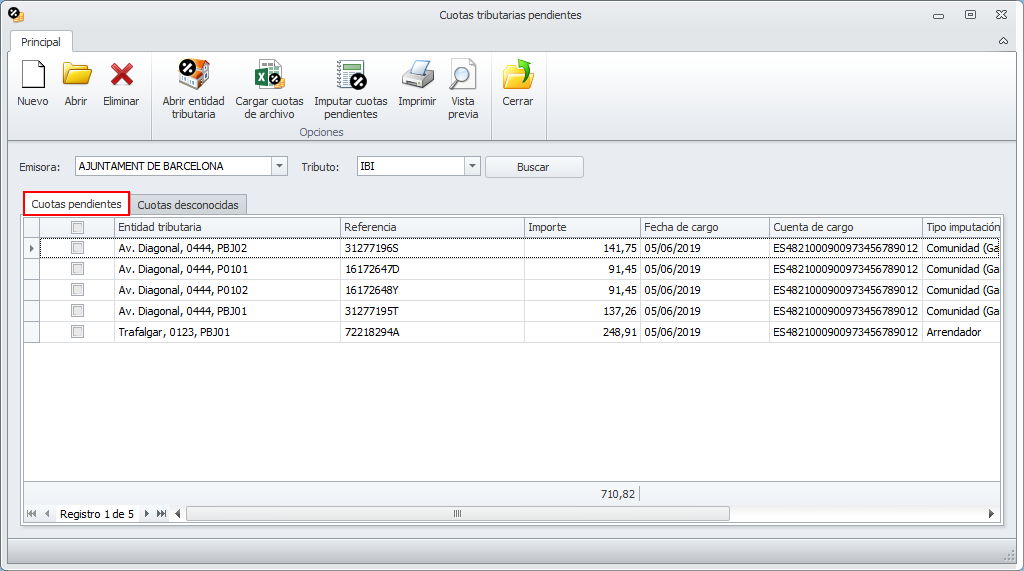This screenshot has height=571, width=1024.
Task: Collapse the ribbon with the top-right chevron
Action: click(1003, 42)
